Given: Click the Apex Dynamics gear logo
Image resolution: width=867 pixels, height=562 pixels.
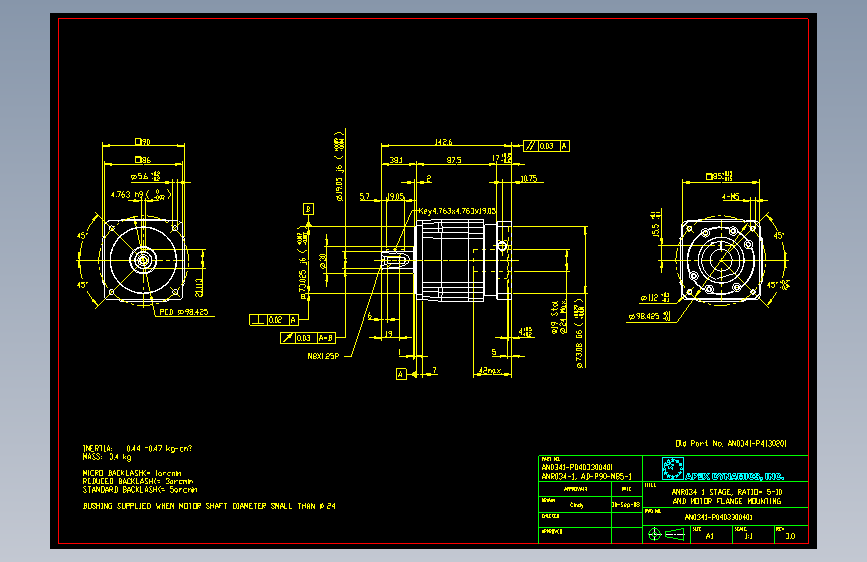Looking at the screenshot, I should tap(673, 469).
